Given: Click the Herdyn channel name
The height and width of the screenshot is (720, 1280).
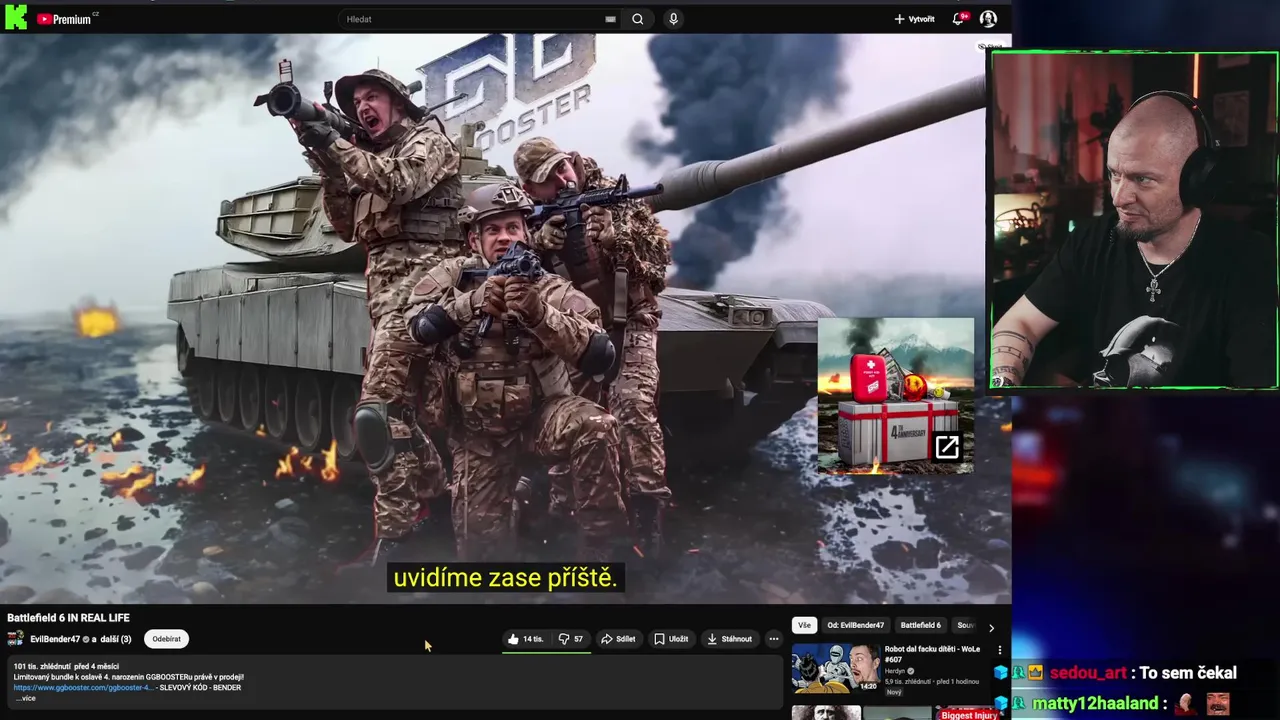Looking at the screenshot, I should point(894,671).
